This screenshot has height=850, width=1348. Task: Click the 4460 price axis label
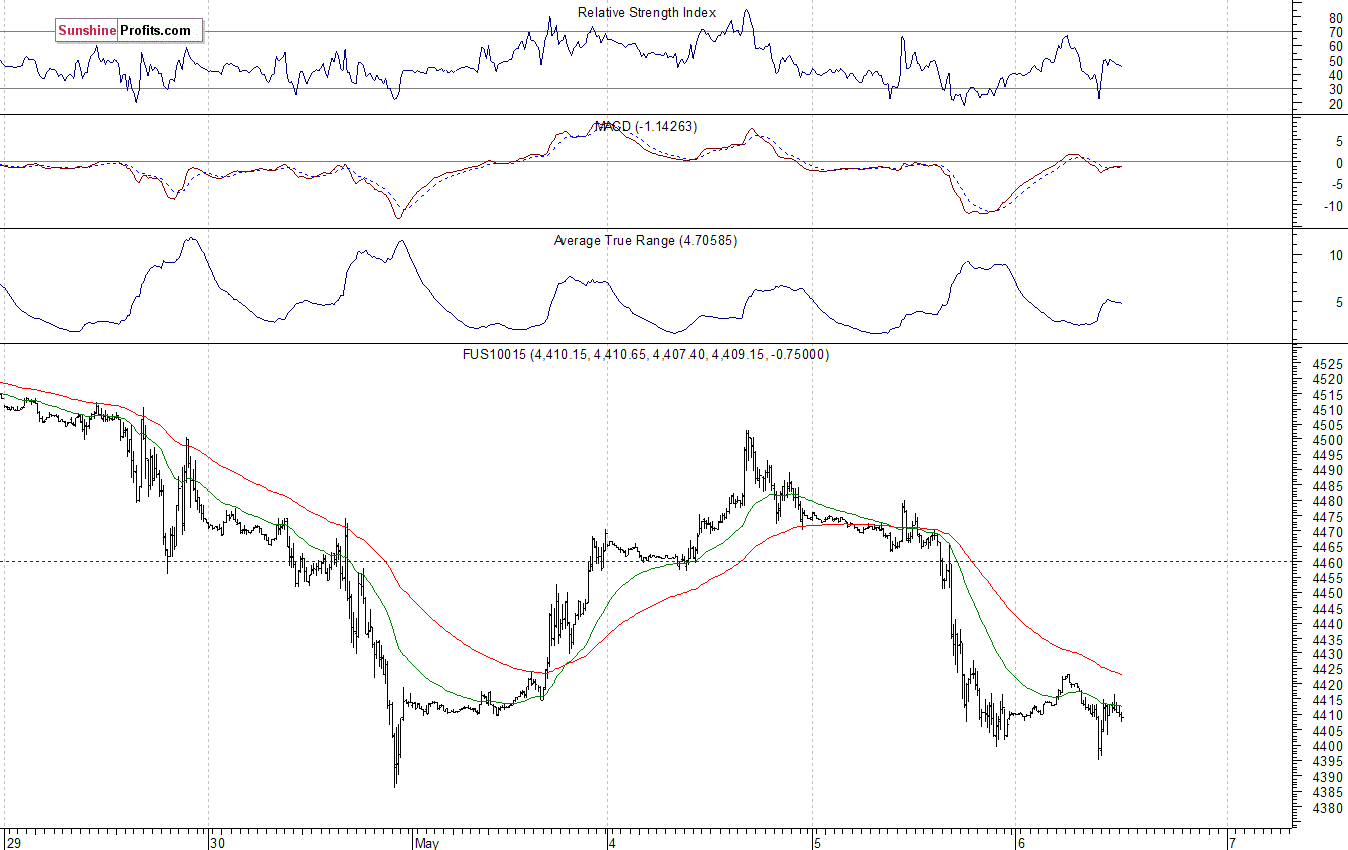tap(1327, 563)
